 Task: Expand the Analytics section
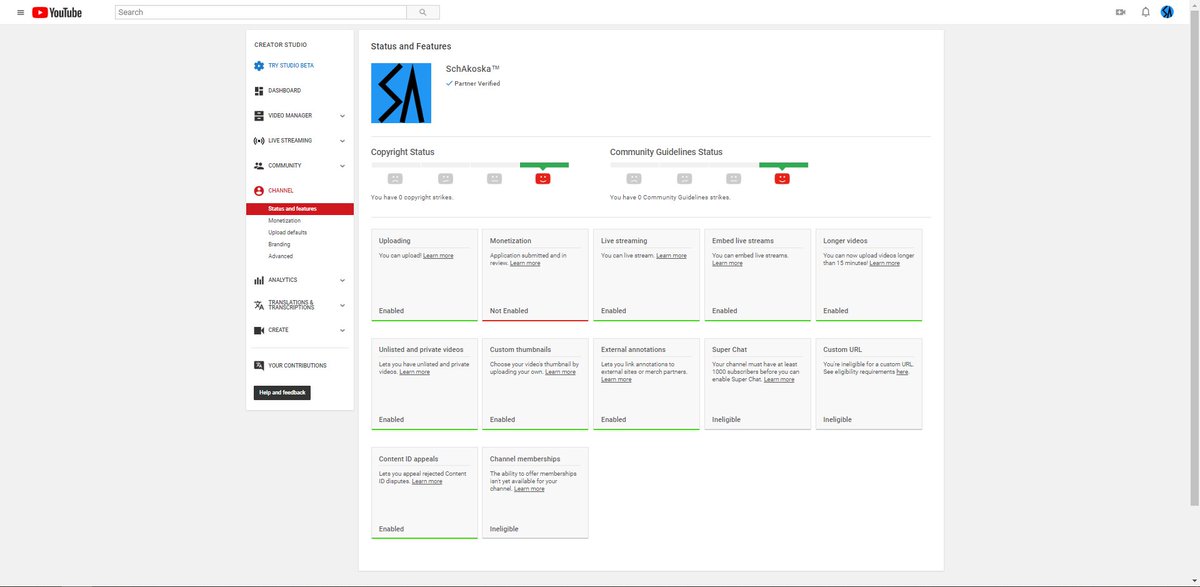pyautogui.click(x=342, y=280)
